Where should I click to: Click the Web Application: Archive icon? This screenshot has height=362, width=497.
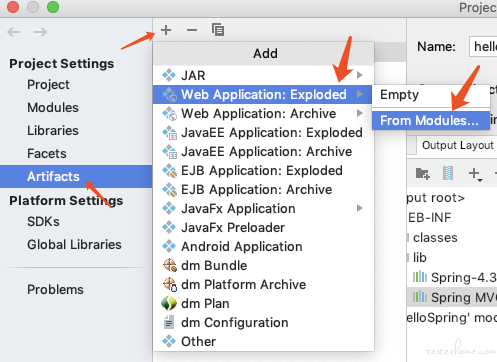(x=169, y=113)
